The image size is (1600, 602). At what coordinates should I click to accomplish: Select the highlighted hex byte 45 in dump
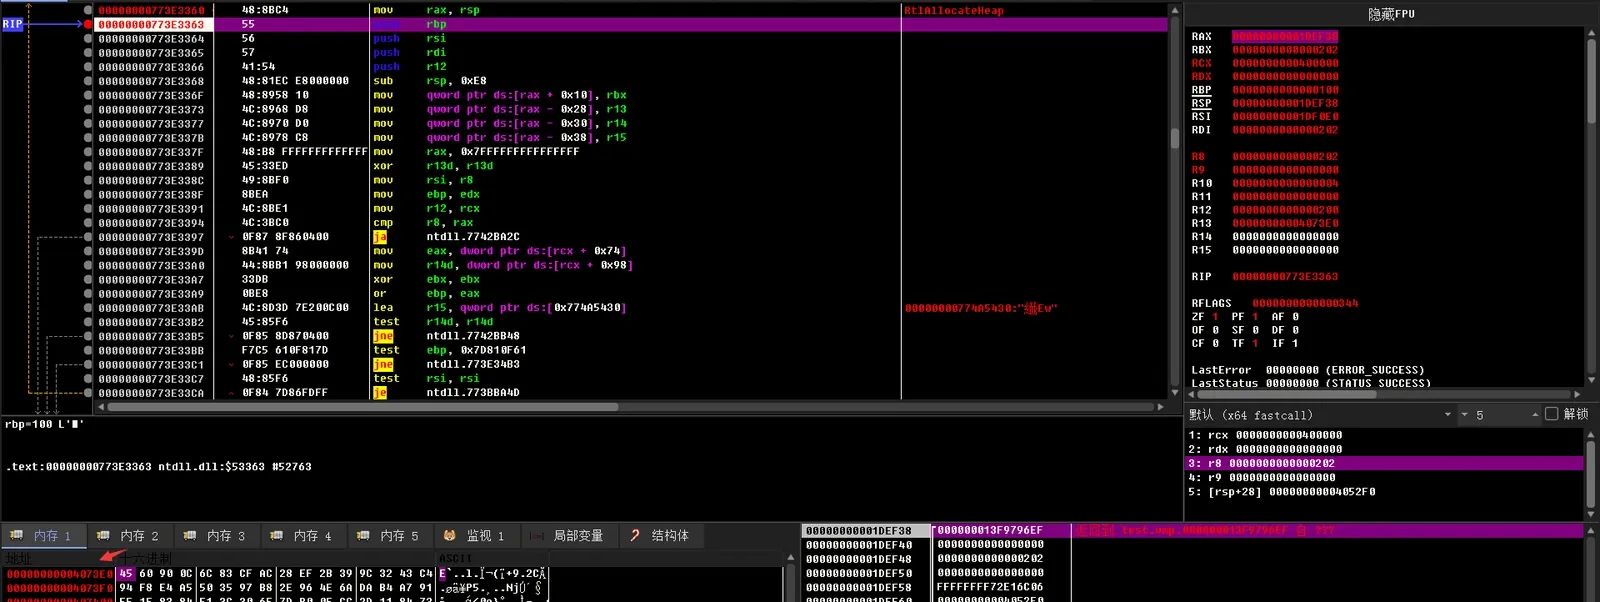(126, 574)
